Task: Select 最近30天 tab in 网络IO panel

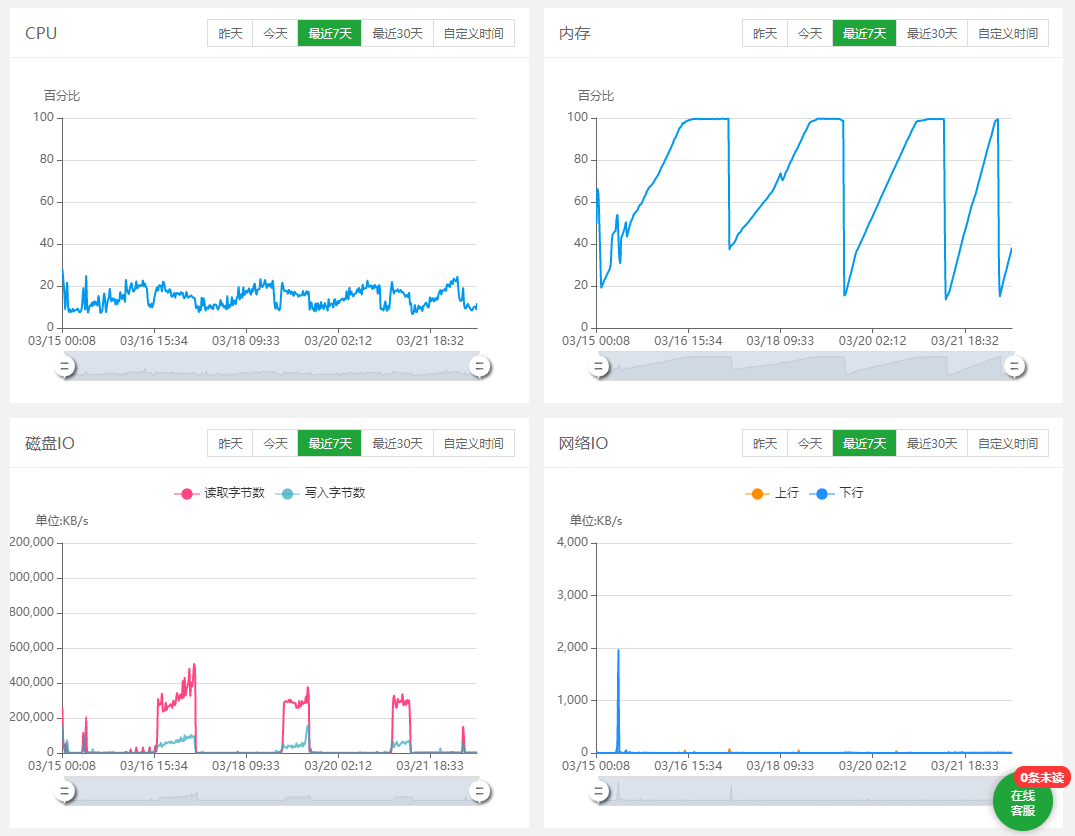Action: point(932,444)
